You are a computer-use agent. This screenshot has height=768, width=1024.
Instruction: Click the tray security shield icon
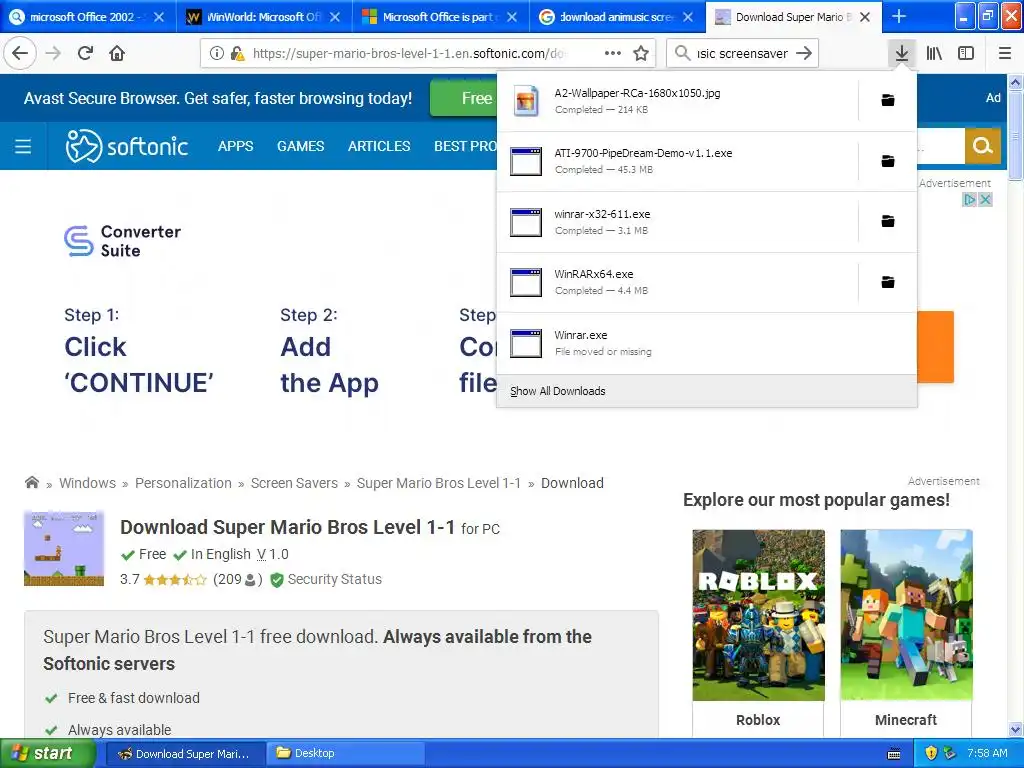pyautogui.click(x=931, y=753)
